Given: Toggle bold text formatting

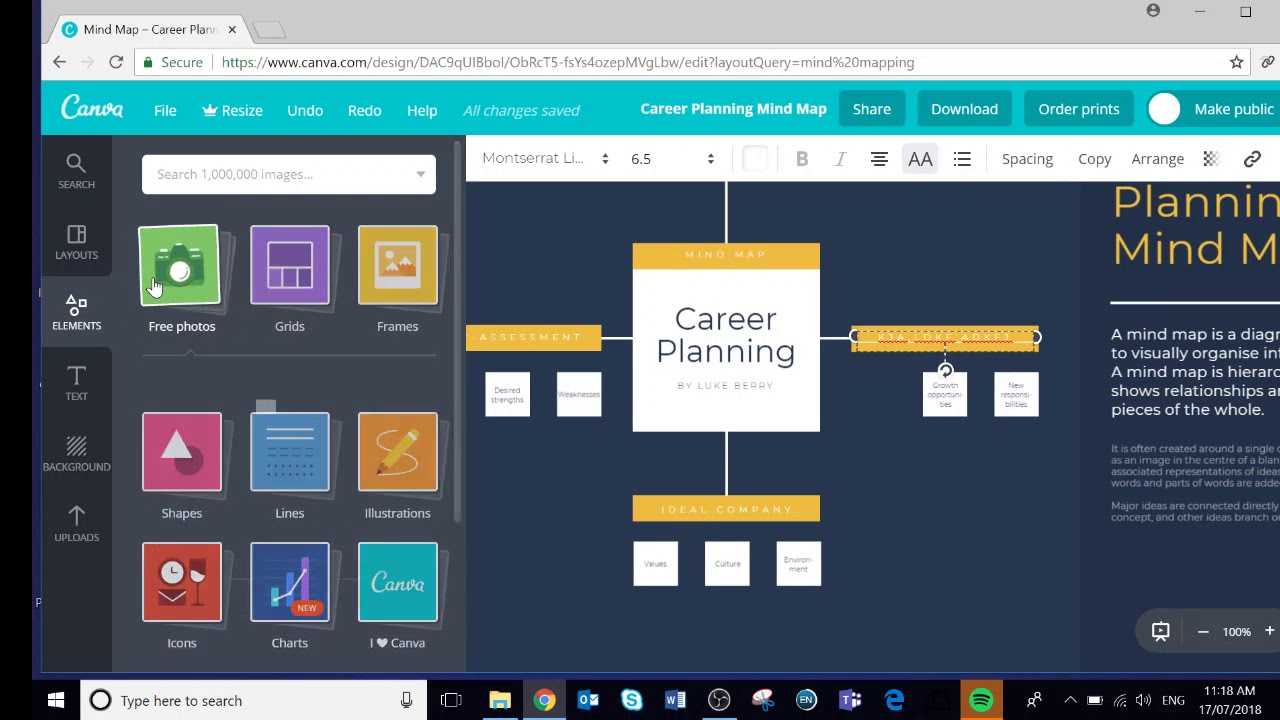Looking at the screenshot, I should click(x=802, y=159).
